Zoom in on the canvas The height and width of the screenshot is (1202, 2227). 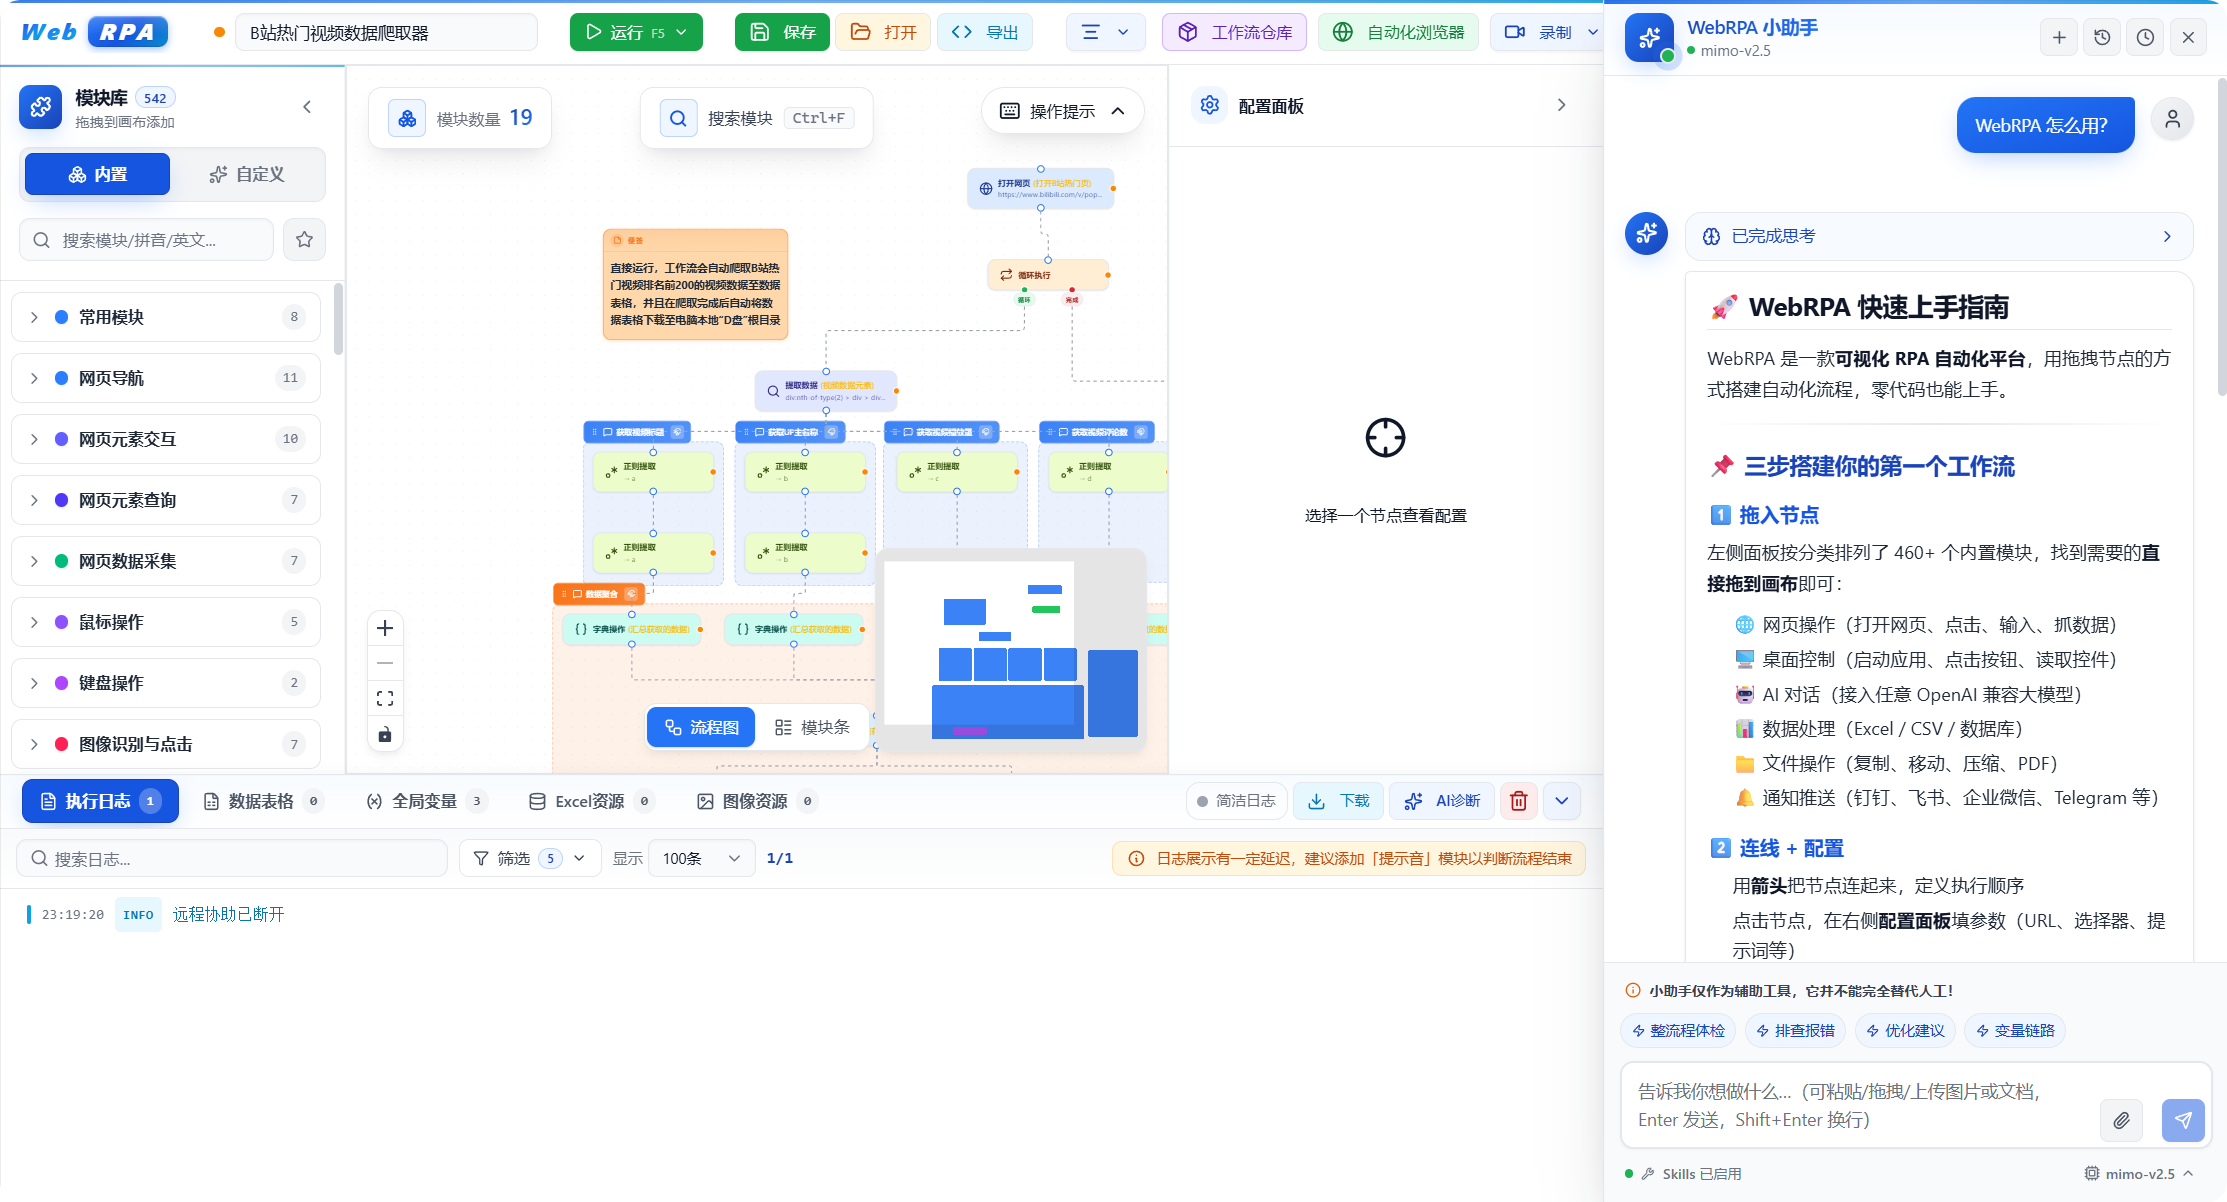point(385,628)
